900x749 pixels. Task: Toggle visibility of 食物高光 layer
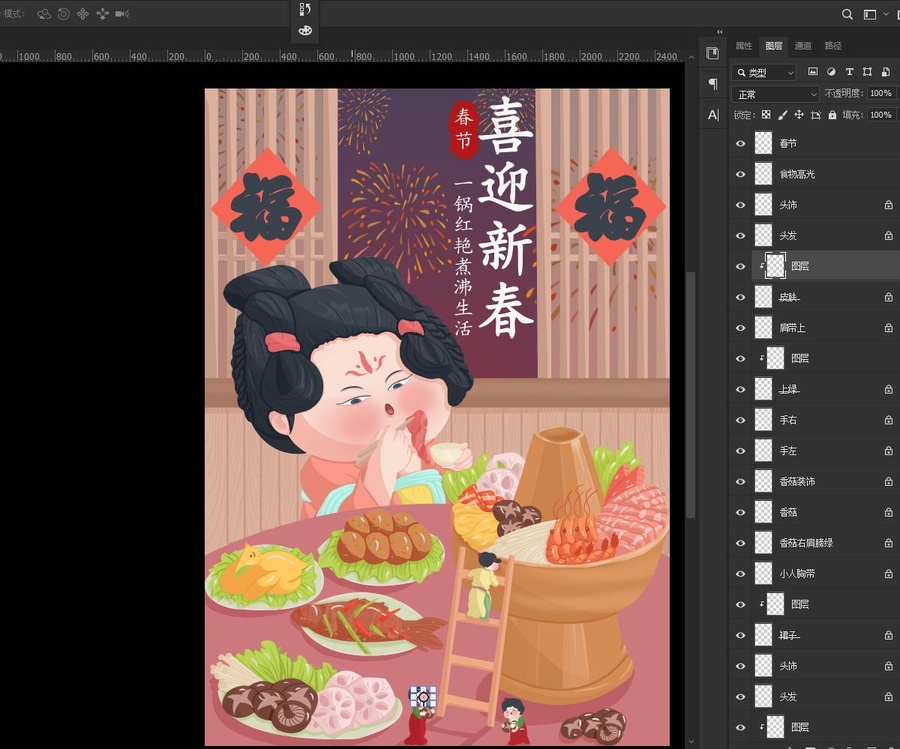(740, 174)
